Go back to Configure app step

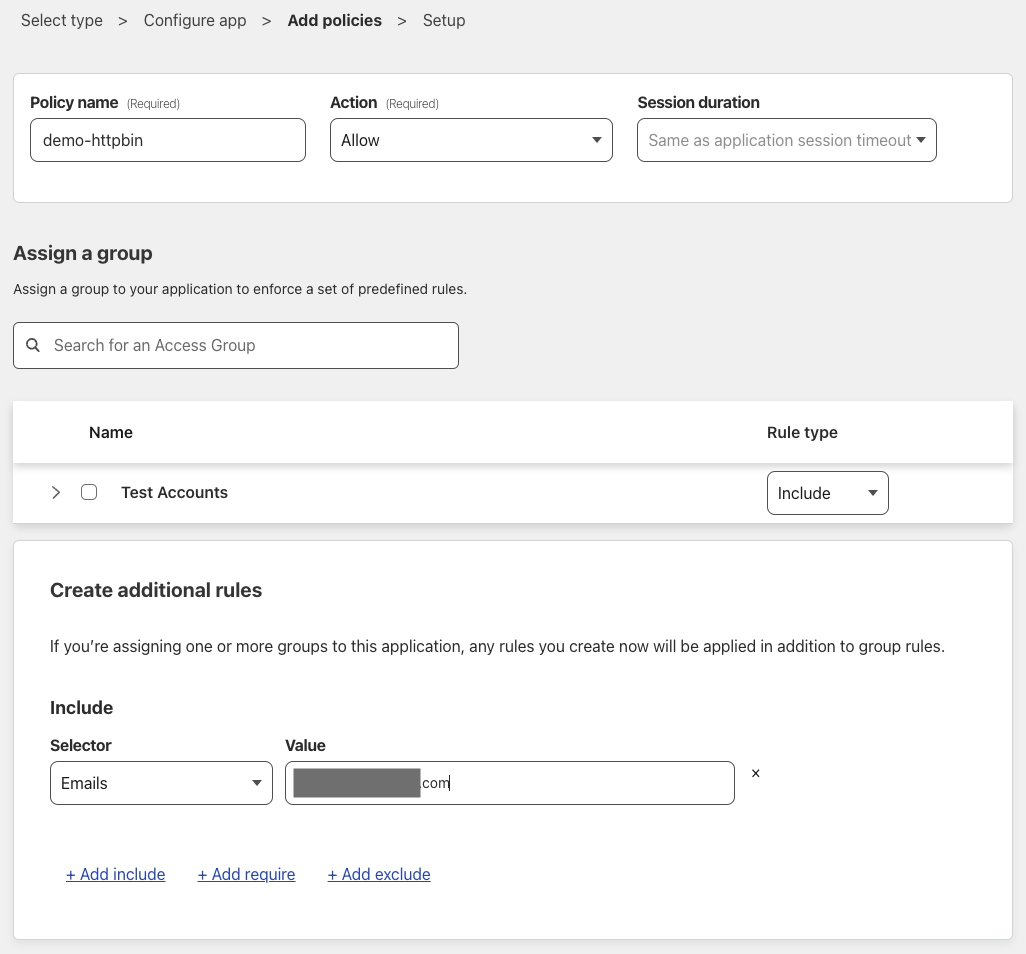point(195,20)
